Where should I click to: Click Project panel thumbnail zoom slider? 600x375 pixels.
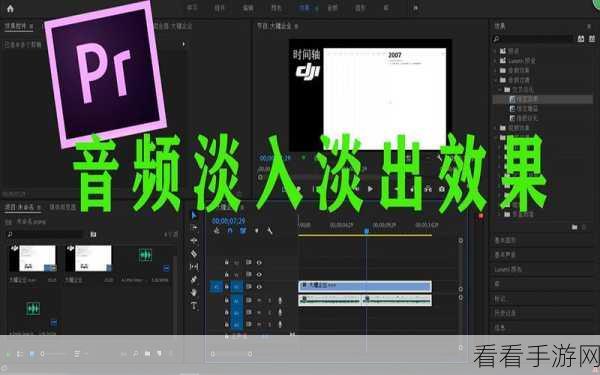42,354
